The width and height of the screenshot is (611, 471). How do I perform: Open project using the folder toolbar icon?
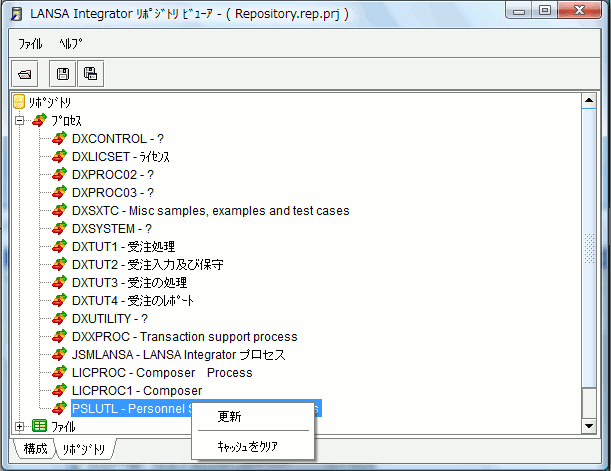pos(25,74)
